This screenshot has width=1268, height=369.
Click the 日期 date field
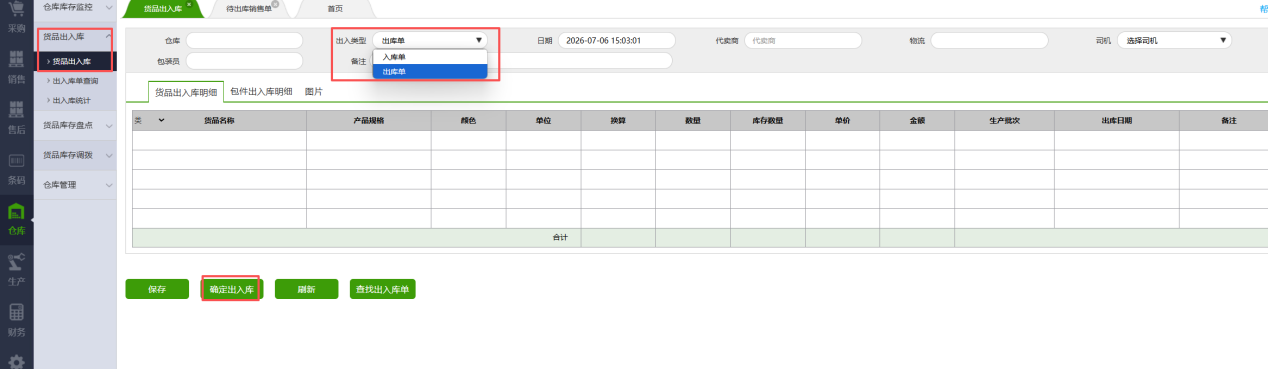[617, 40]
